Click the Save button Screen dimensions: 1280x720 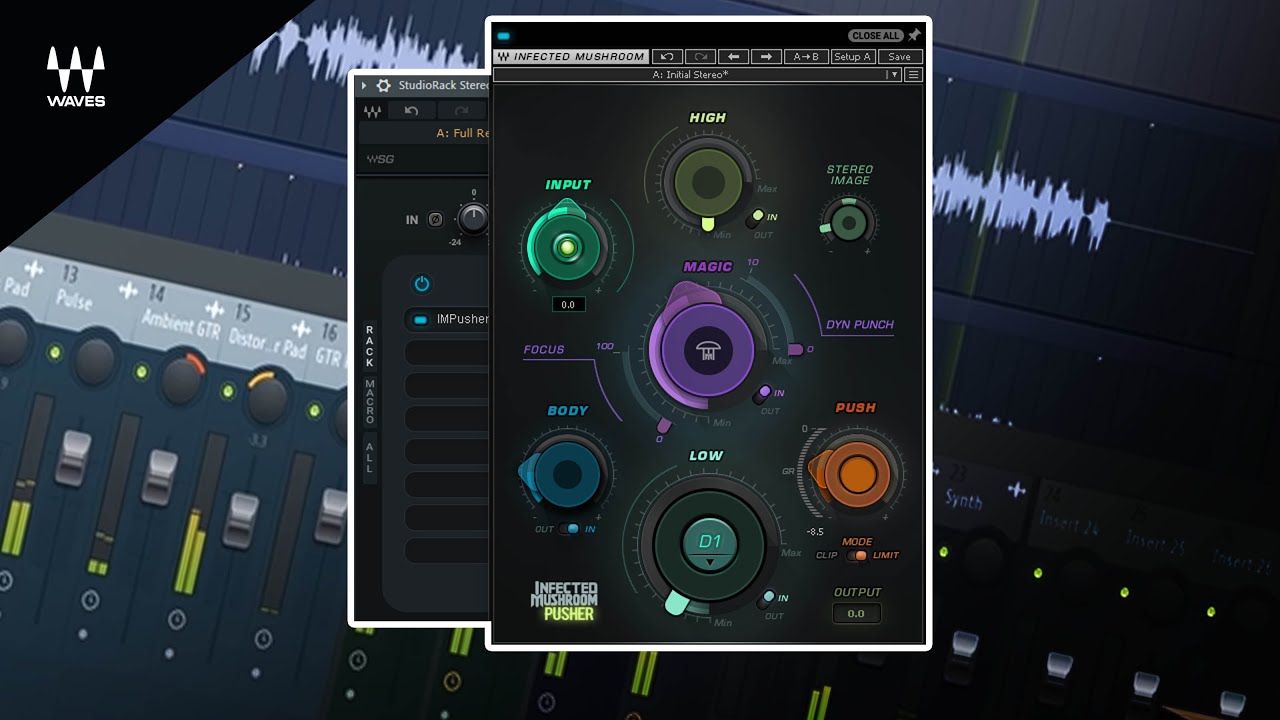pyautogui.click(x=899, y=57)
